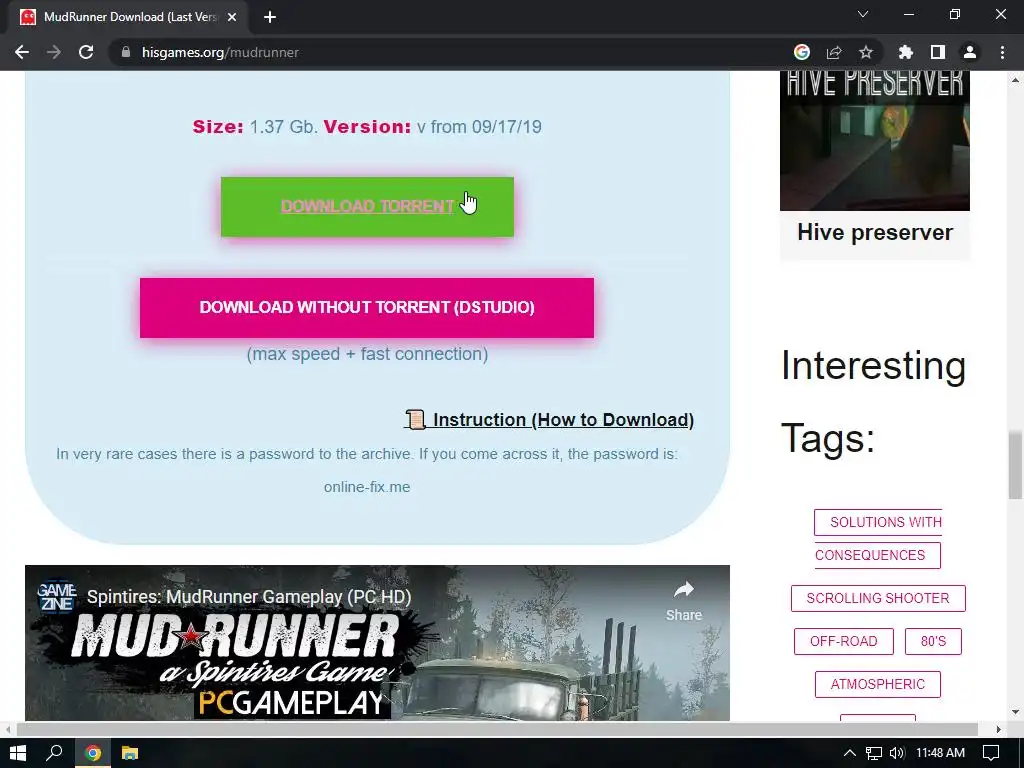The height and width of the screenshot is (768, 1024).
Task: Click the scroll icon beside Instruction link
Action: (415, 419)
